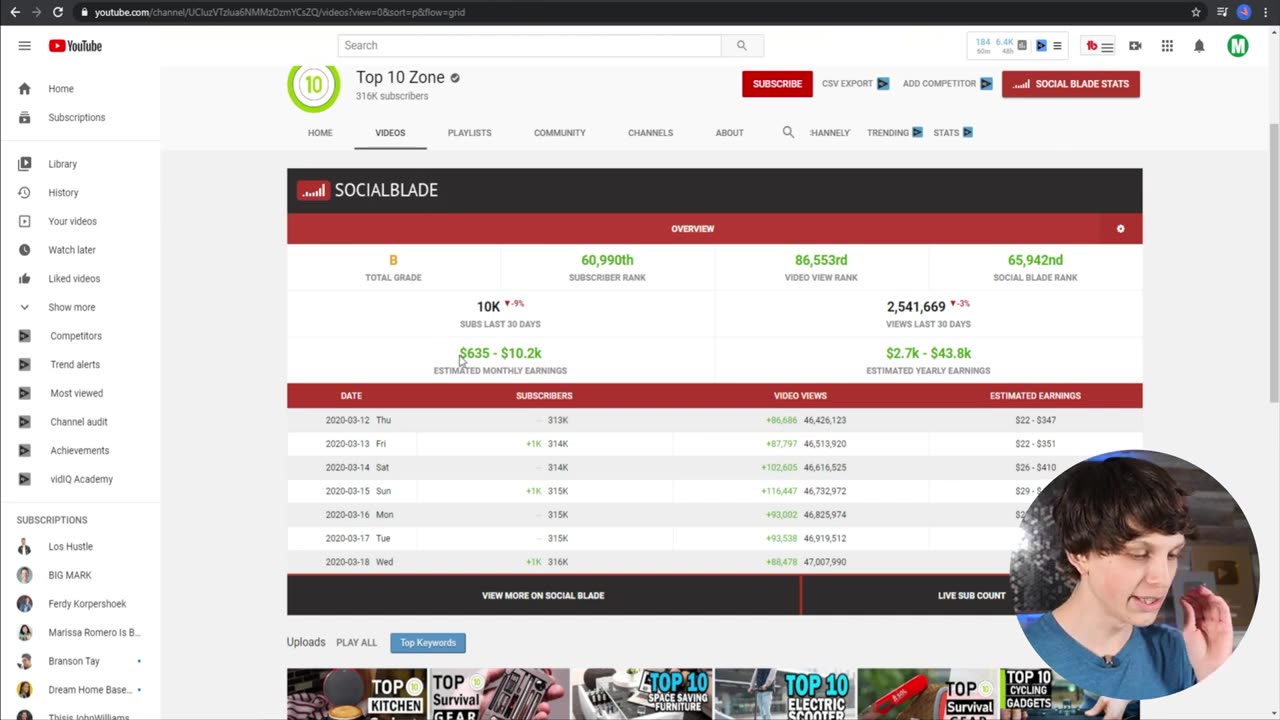The image size is (1280, 720).
Task: Open the Space Saving Furniture video thumbnail
Action: 642,694
